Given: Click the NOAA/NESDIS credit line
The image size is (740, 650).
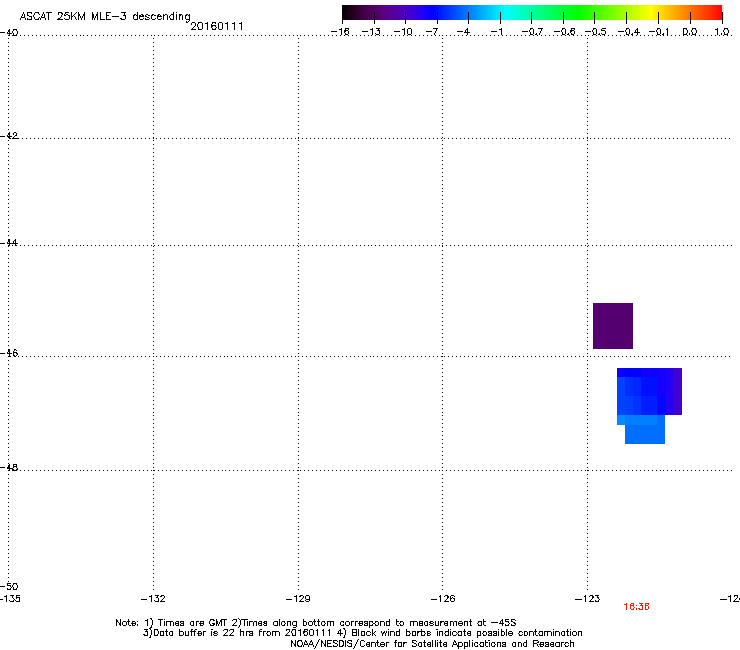Looking at the screenshot, I should coord(432,644).
